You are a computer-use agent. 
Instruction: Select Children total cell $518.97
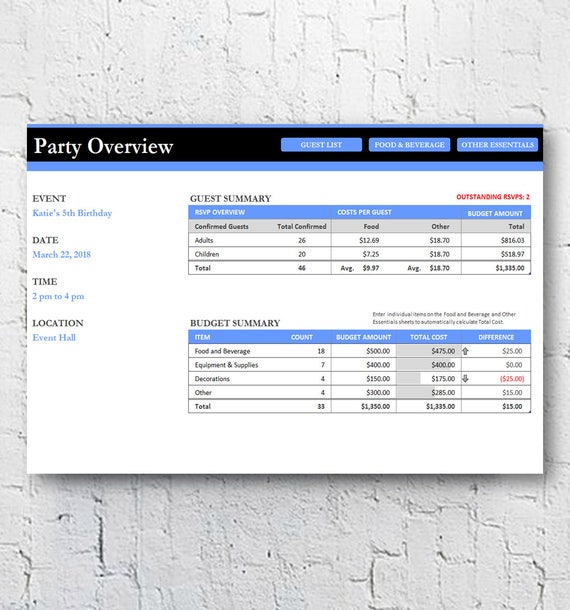tap(512, 254)
